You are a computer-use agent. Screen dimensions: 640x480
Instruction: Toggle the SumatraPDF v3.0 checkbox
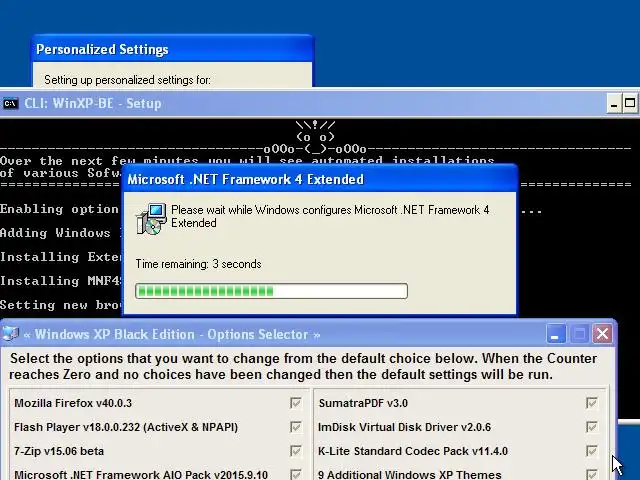591,403
